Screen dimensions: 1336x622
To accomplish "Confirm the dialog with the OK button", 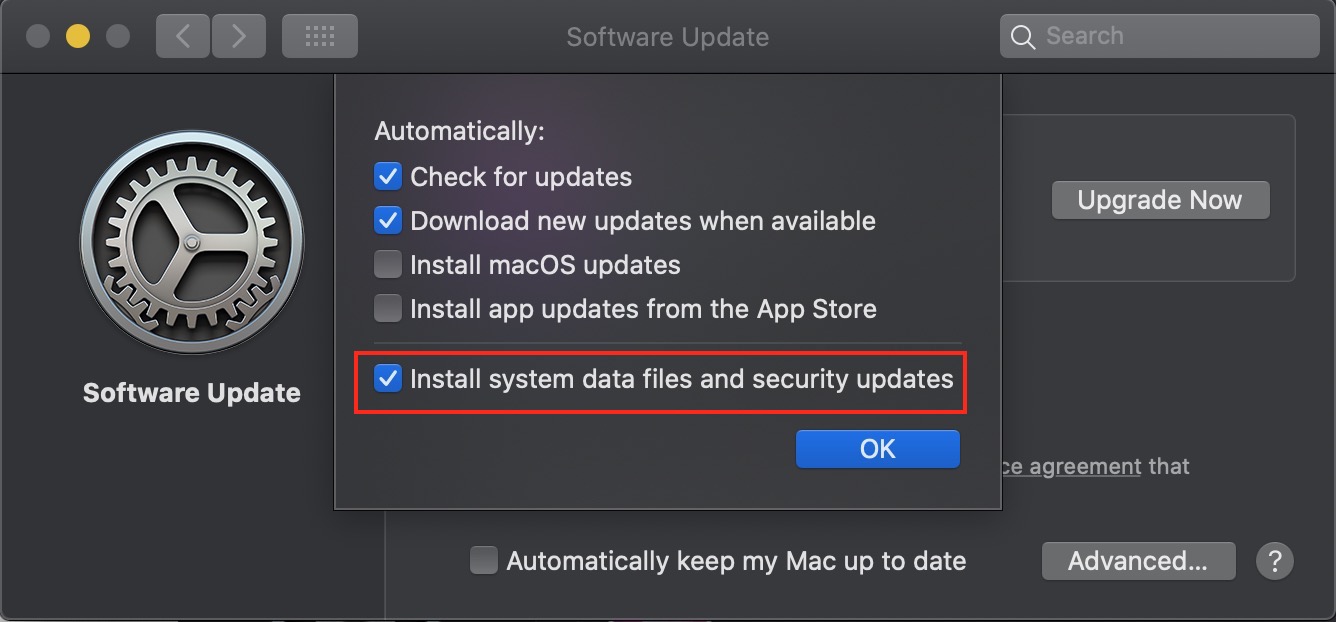I will click(x=878, y=449).
